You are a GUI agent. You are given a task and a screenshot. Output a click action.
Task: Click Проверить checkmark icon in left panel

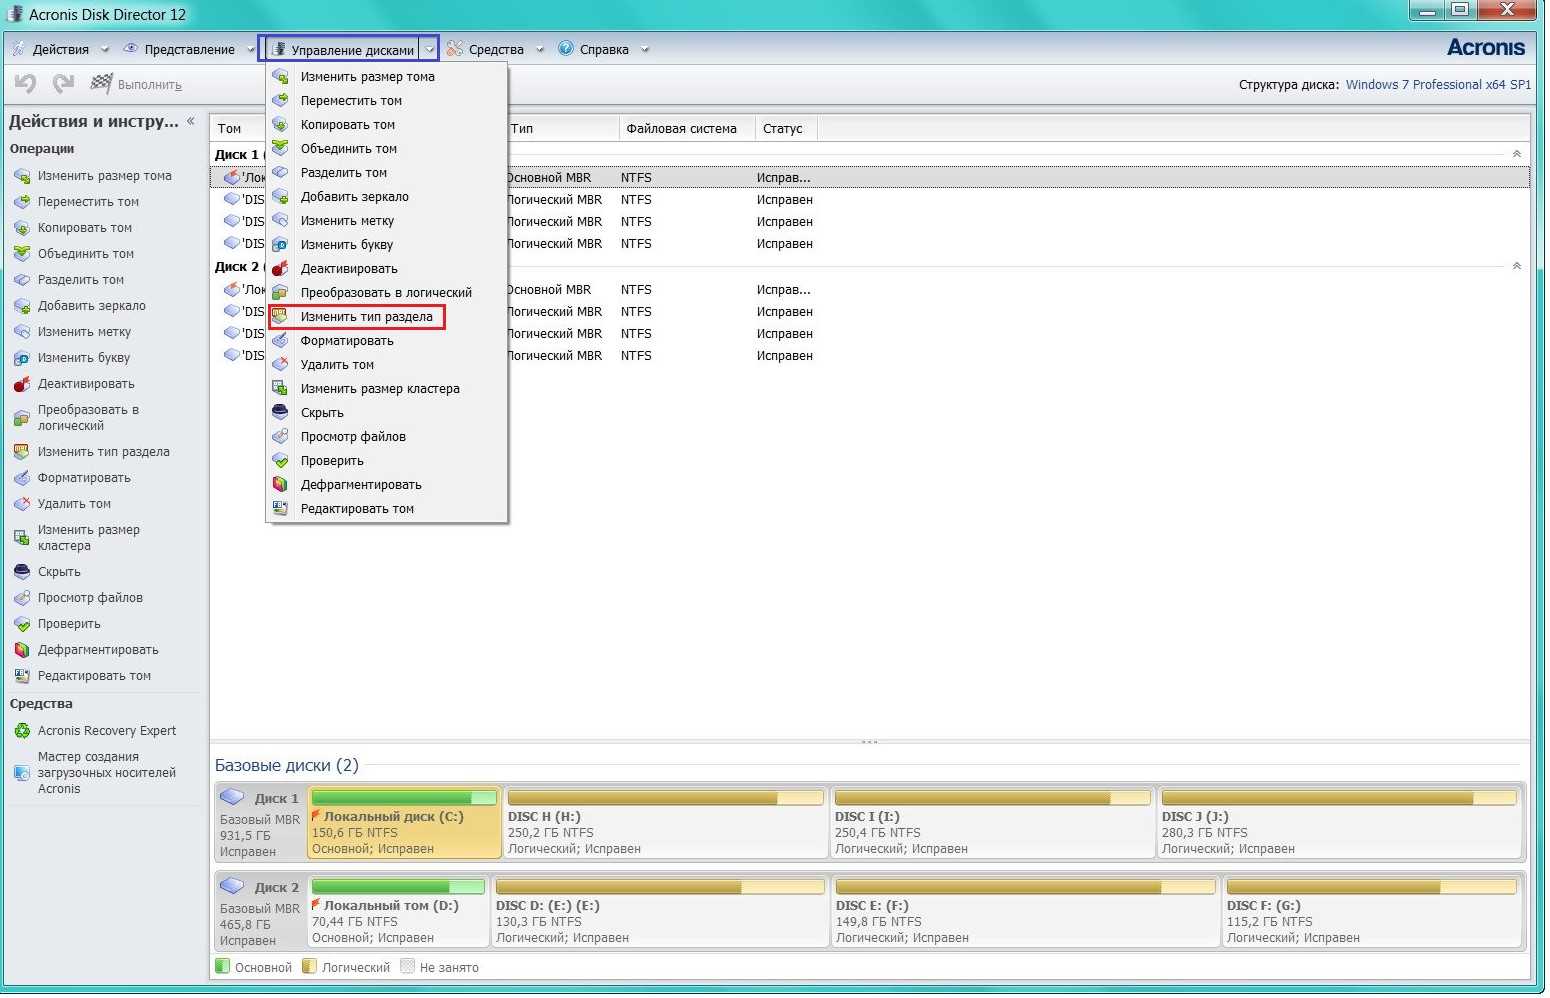pos(22,624)
